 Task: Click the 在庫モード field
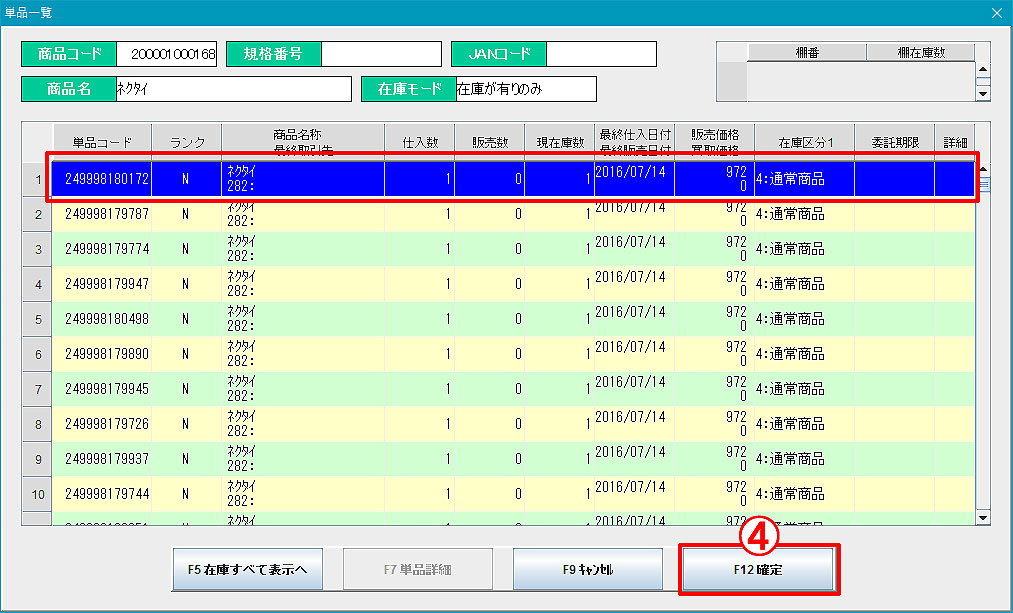524,89
